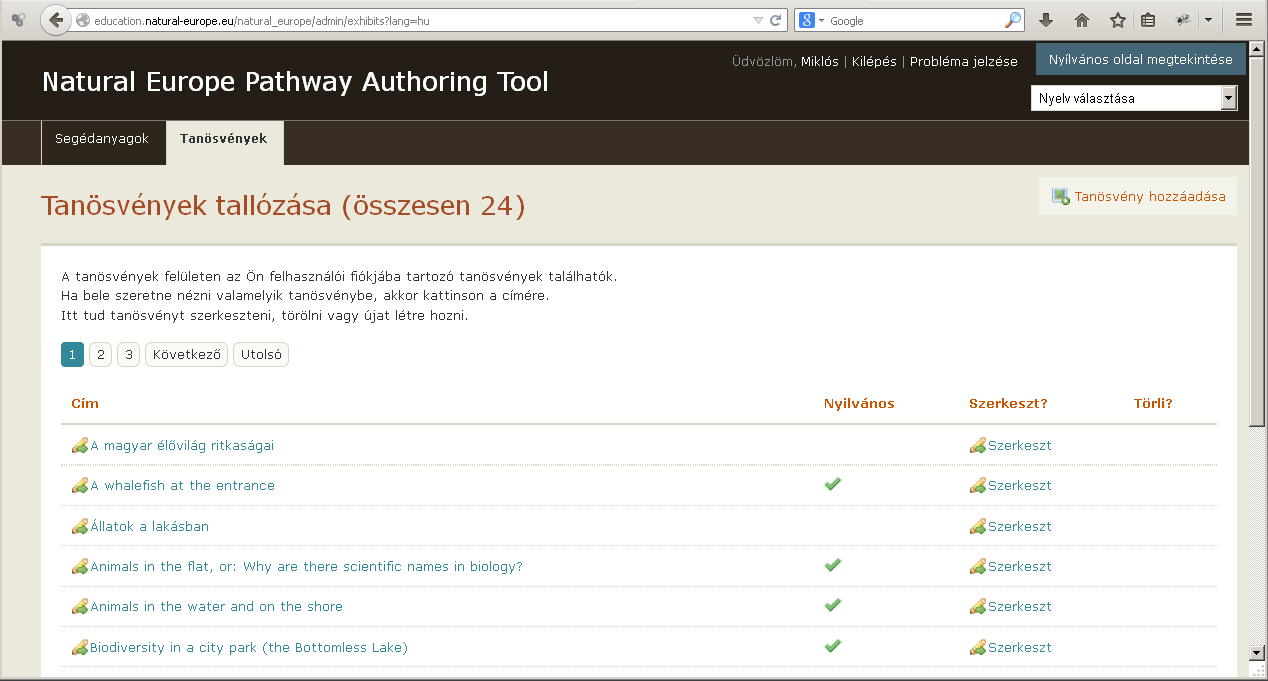
Task: Click the Szerkeszt pencil icon in Állatok a lakásban row
Action: 978,527
